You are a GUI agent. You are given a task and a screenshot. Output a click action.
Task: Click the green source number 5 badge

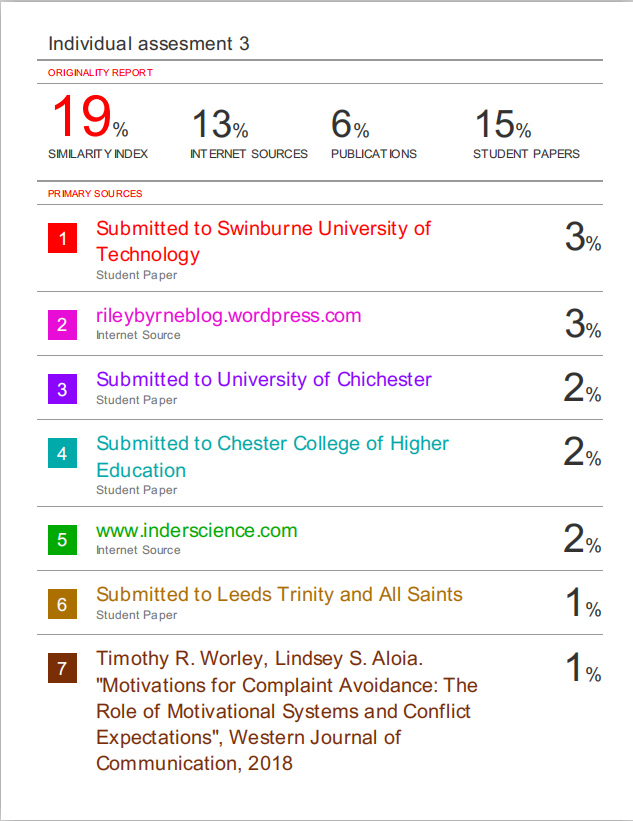point(62,540)
